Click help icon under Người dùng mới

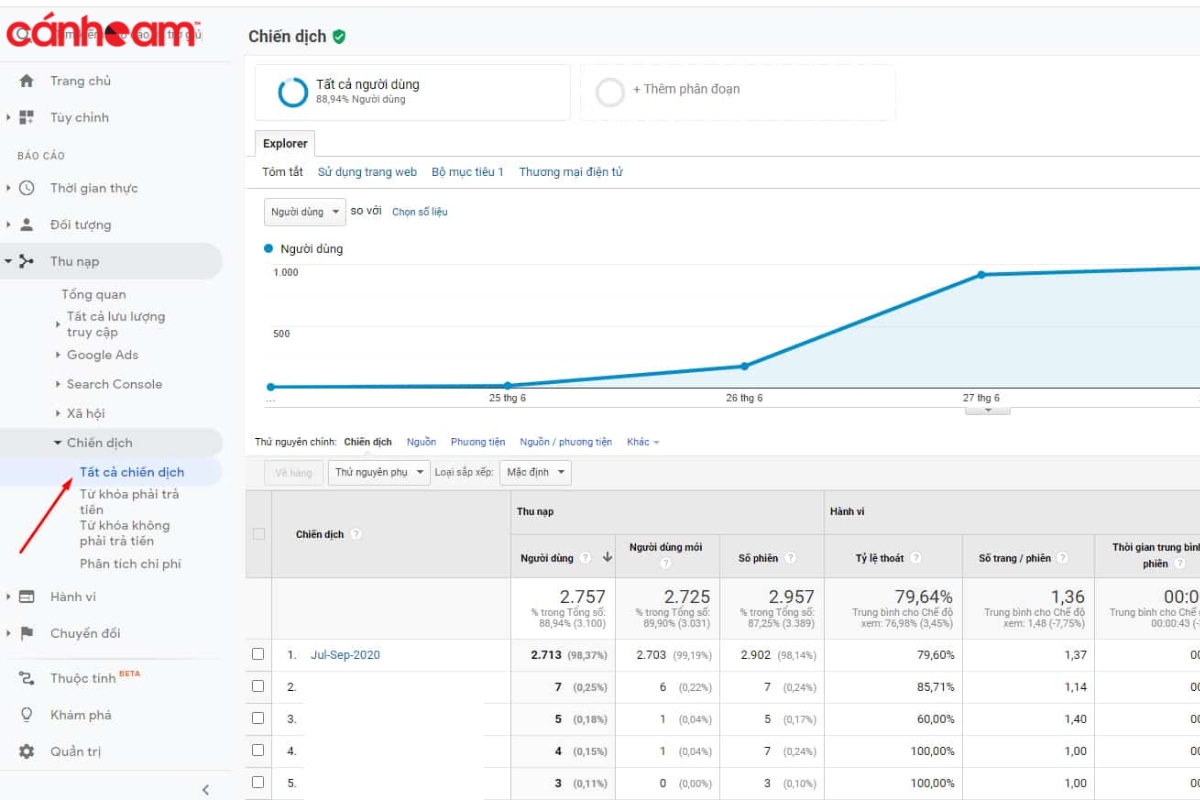pyautogui.click(x=666, y=564)
